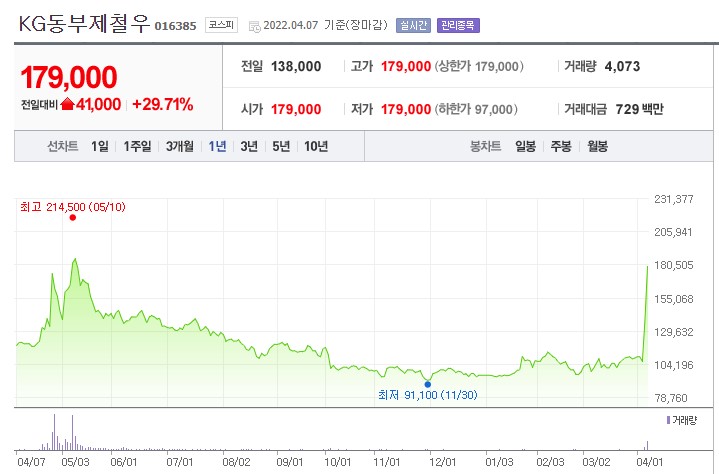719x474 pixels.
Task: Click the 하한가 97,000 text
Action: (x=476, y=109)
